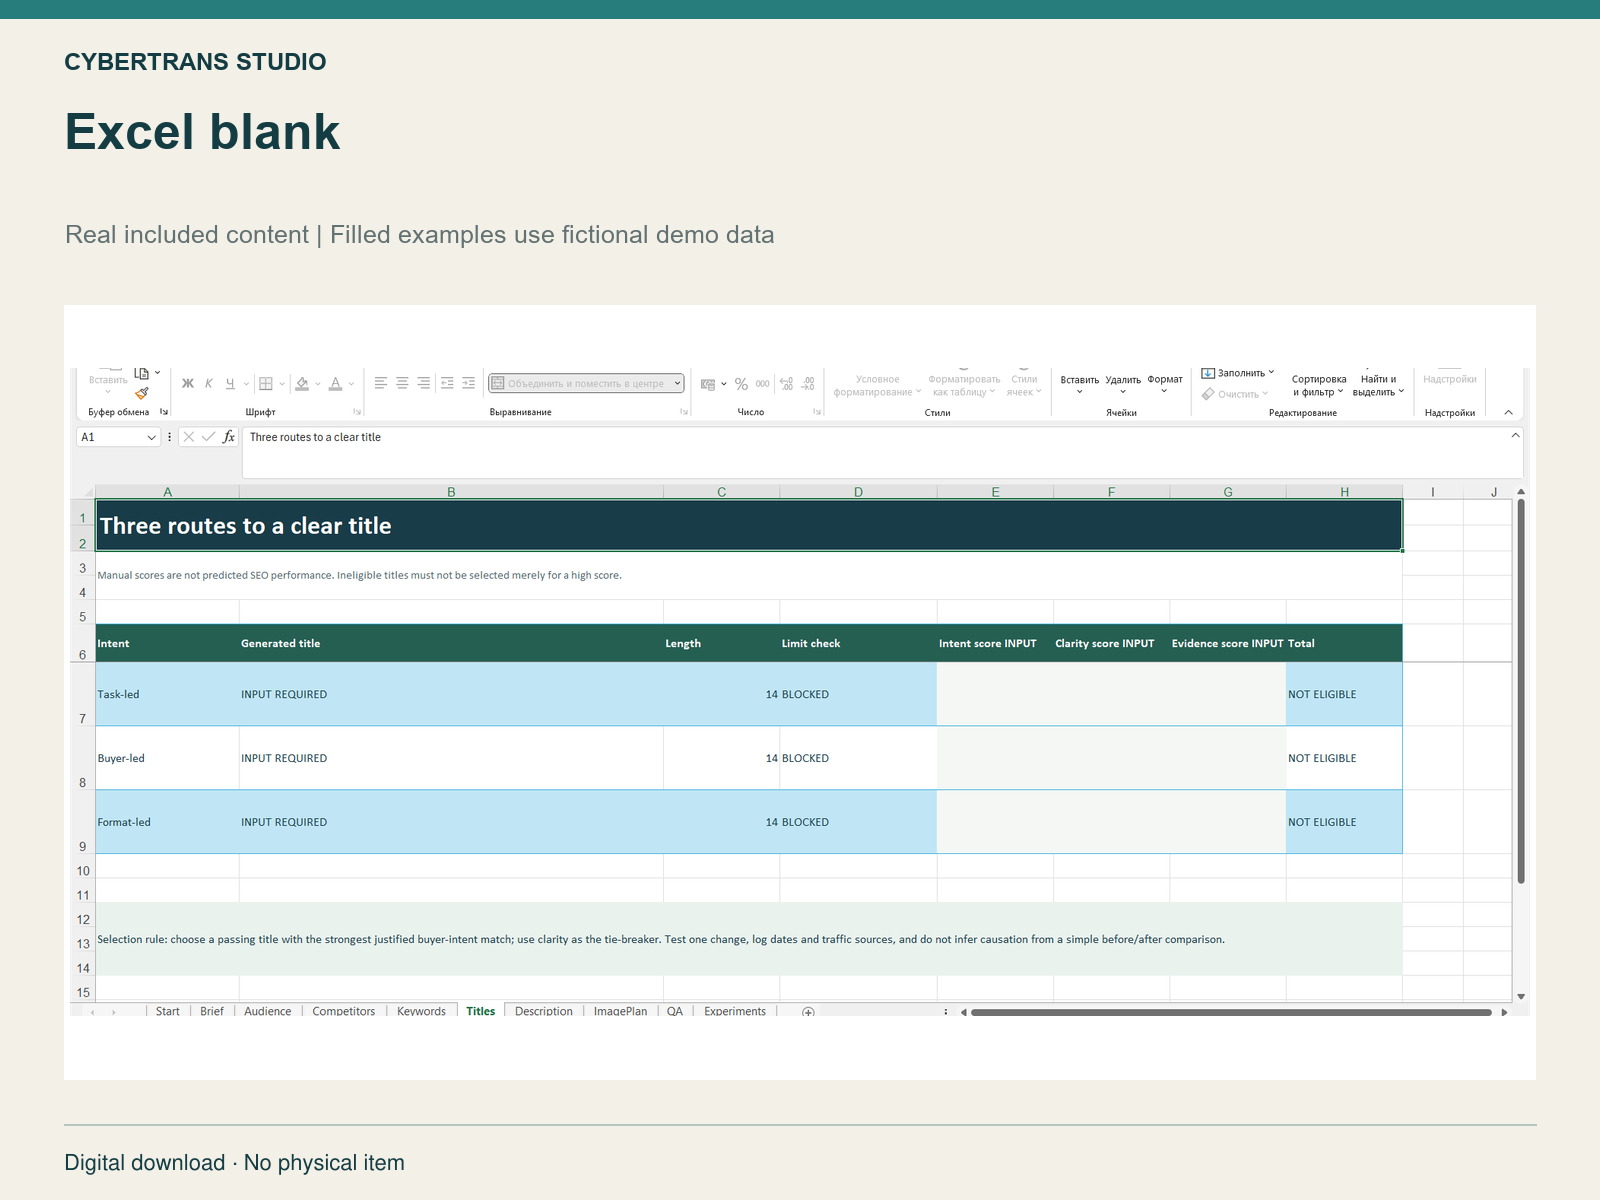Open the Font Color dropdown arrow
This screenshot has height=1200, width=1600.
(x=351, y=384)
